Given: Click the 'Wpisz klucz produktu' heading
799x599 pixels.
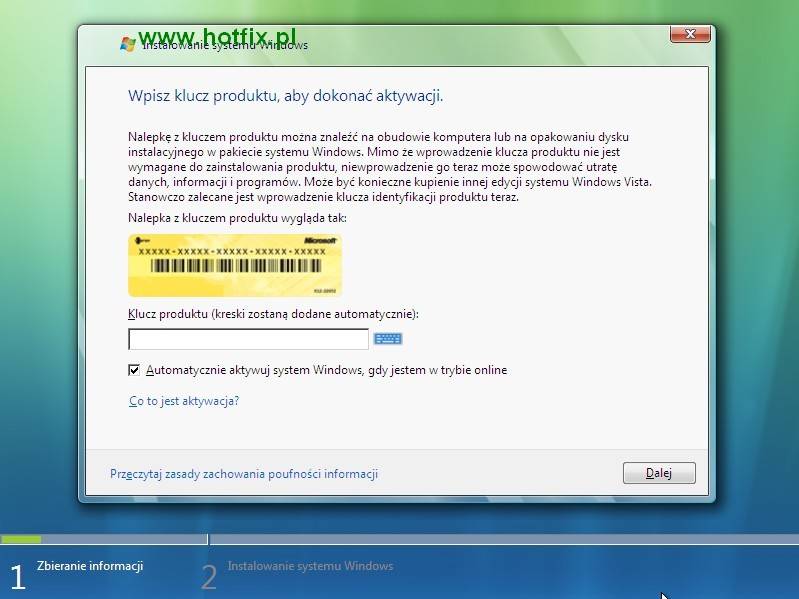Looking at the screenshot, I should pos(285,96).
